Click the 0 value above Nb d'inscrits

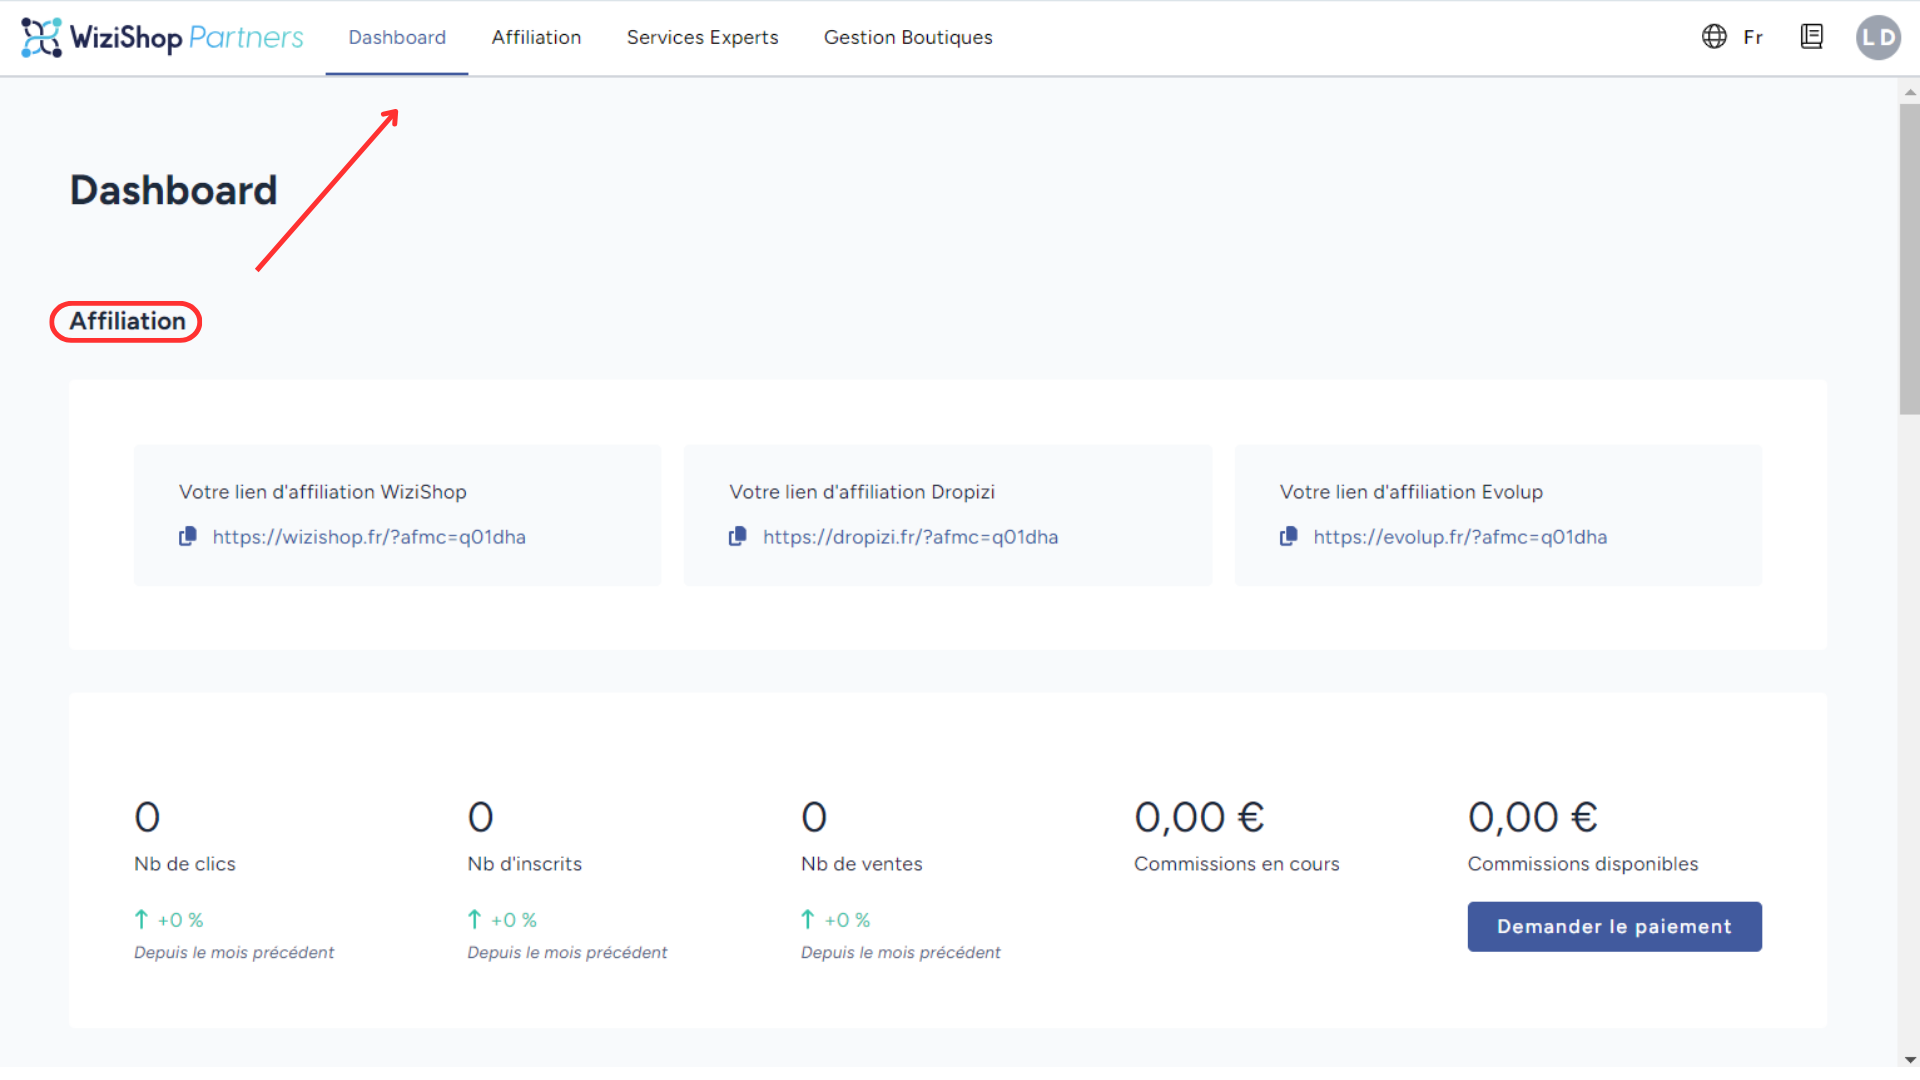click(x=480, y=817)
